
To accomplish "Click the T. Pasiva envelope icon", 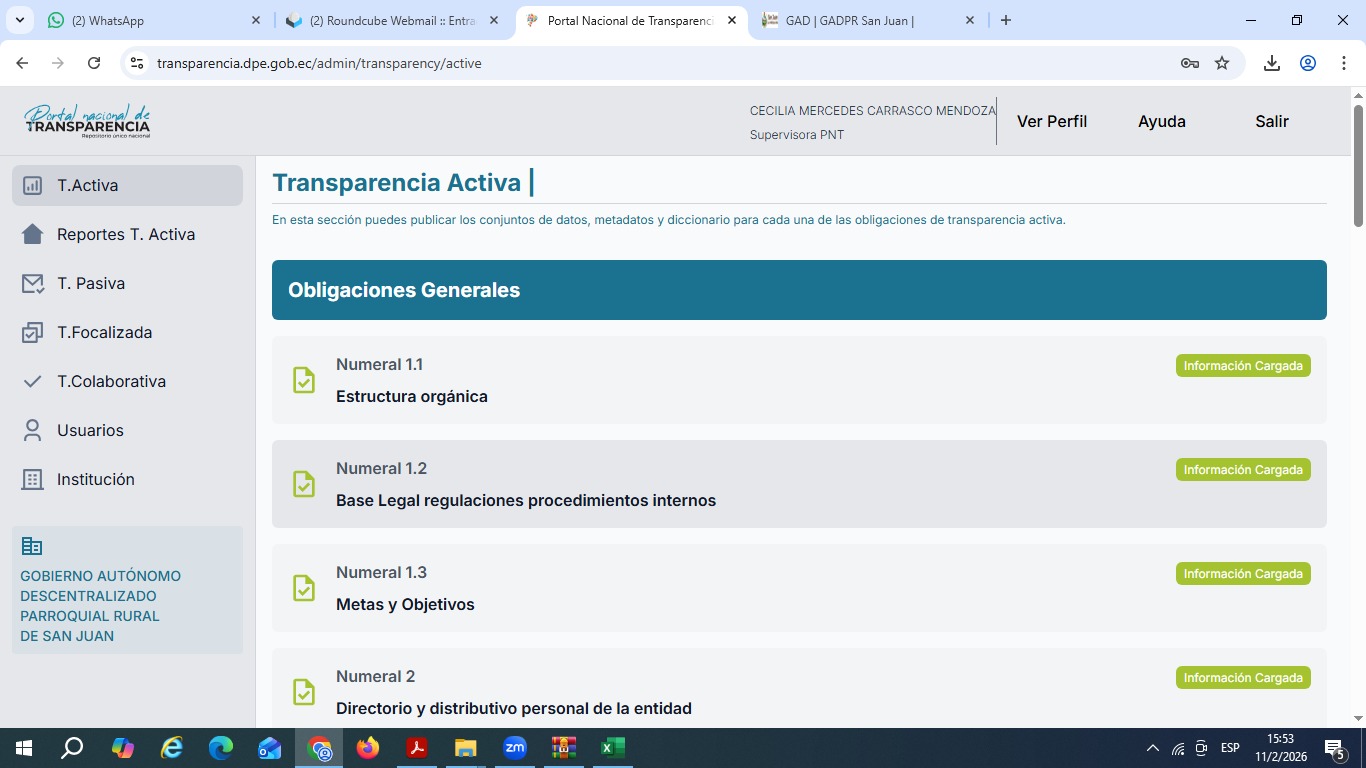I will 33,284.
